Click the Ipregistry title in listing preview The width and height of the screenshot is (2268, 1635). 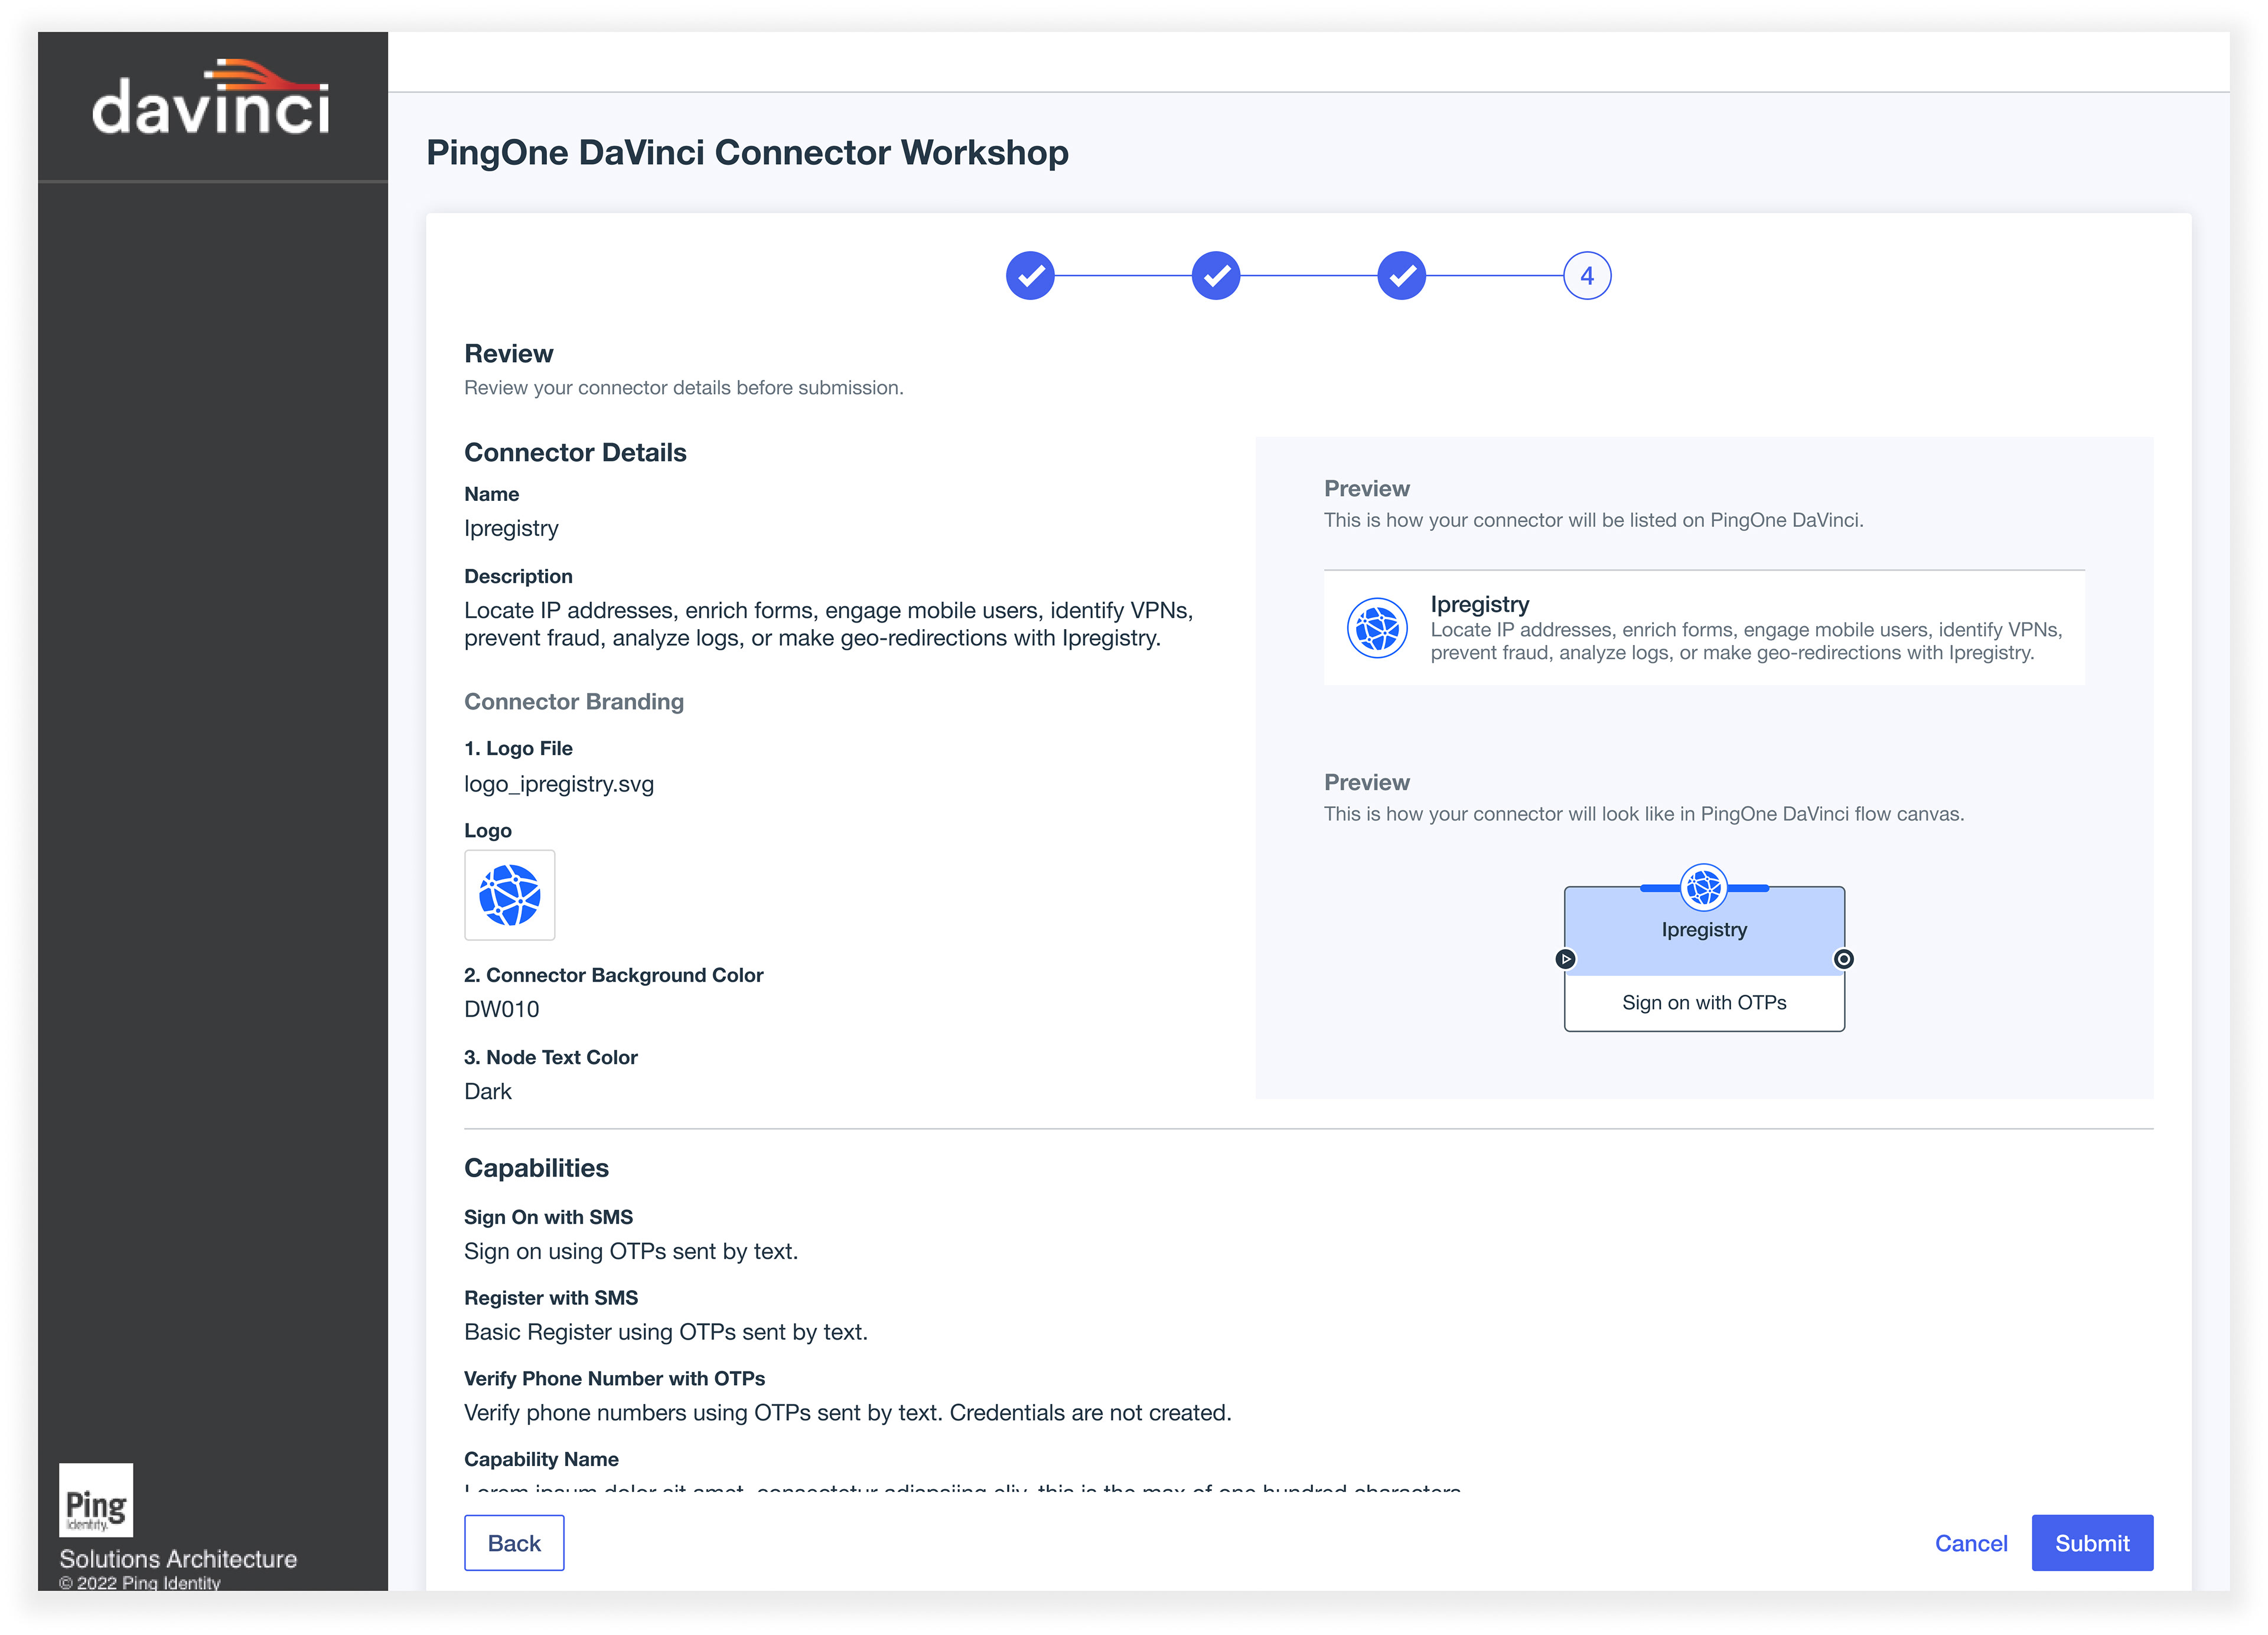[1479, 604]
